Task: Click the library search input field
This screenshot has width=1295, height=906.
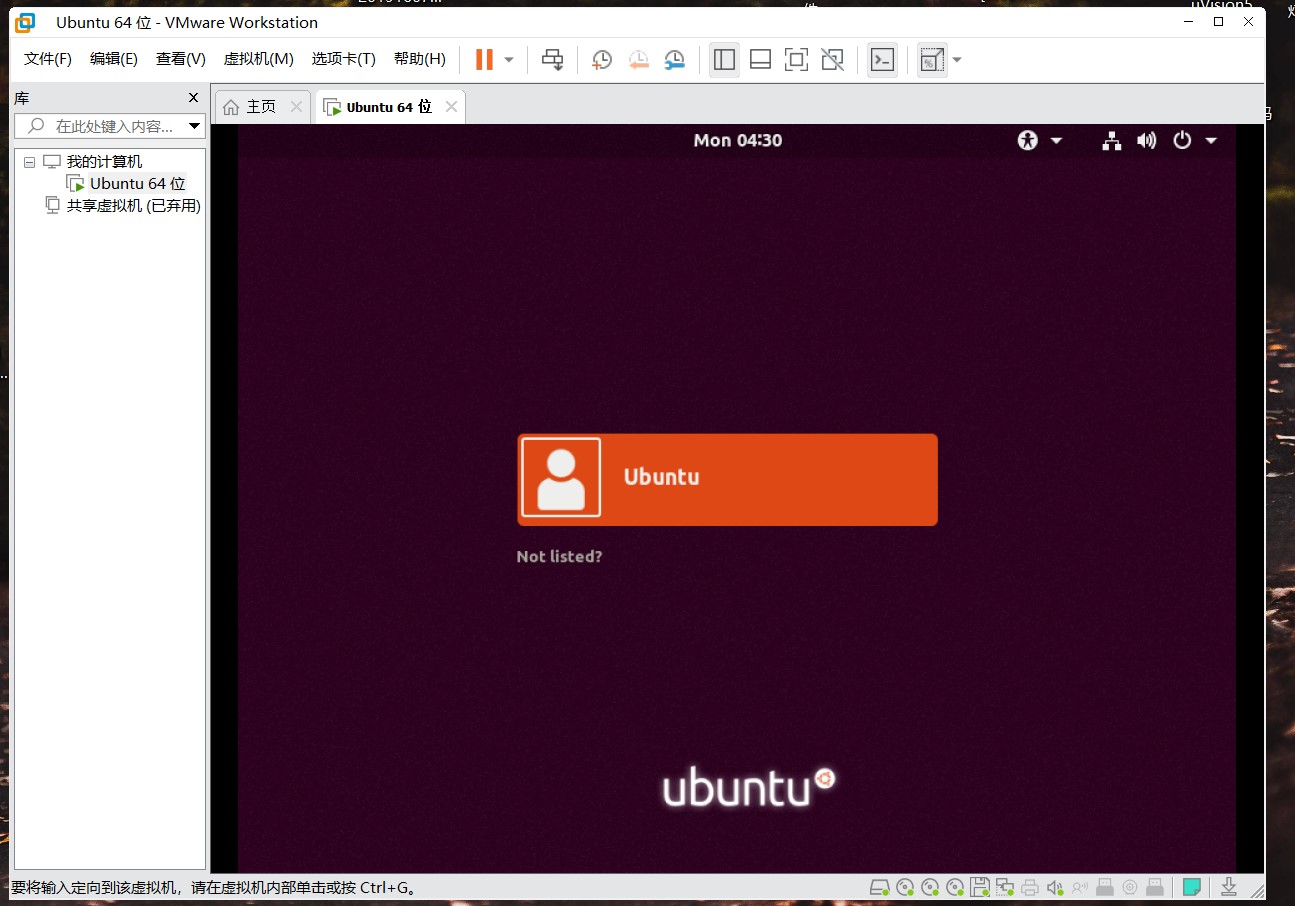Action: pos(112,126)
